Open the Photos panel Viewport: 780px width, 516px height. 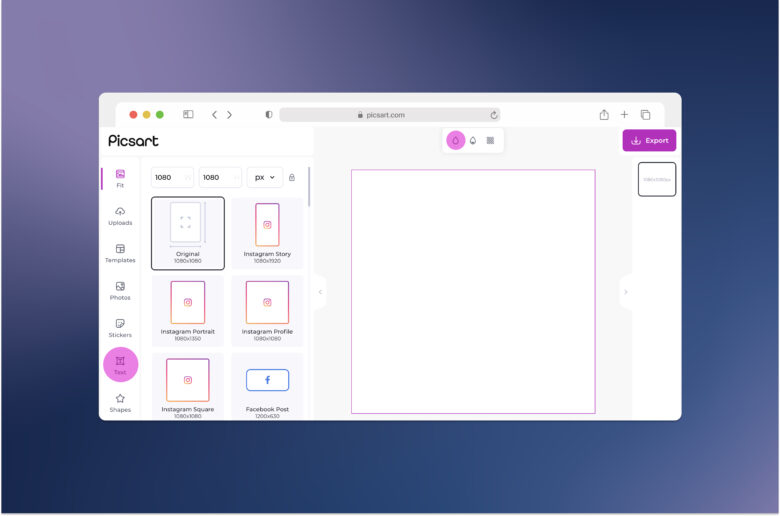pyautogui.click(x=120, y=291)
